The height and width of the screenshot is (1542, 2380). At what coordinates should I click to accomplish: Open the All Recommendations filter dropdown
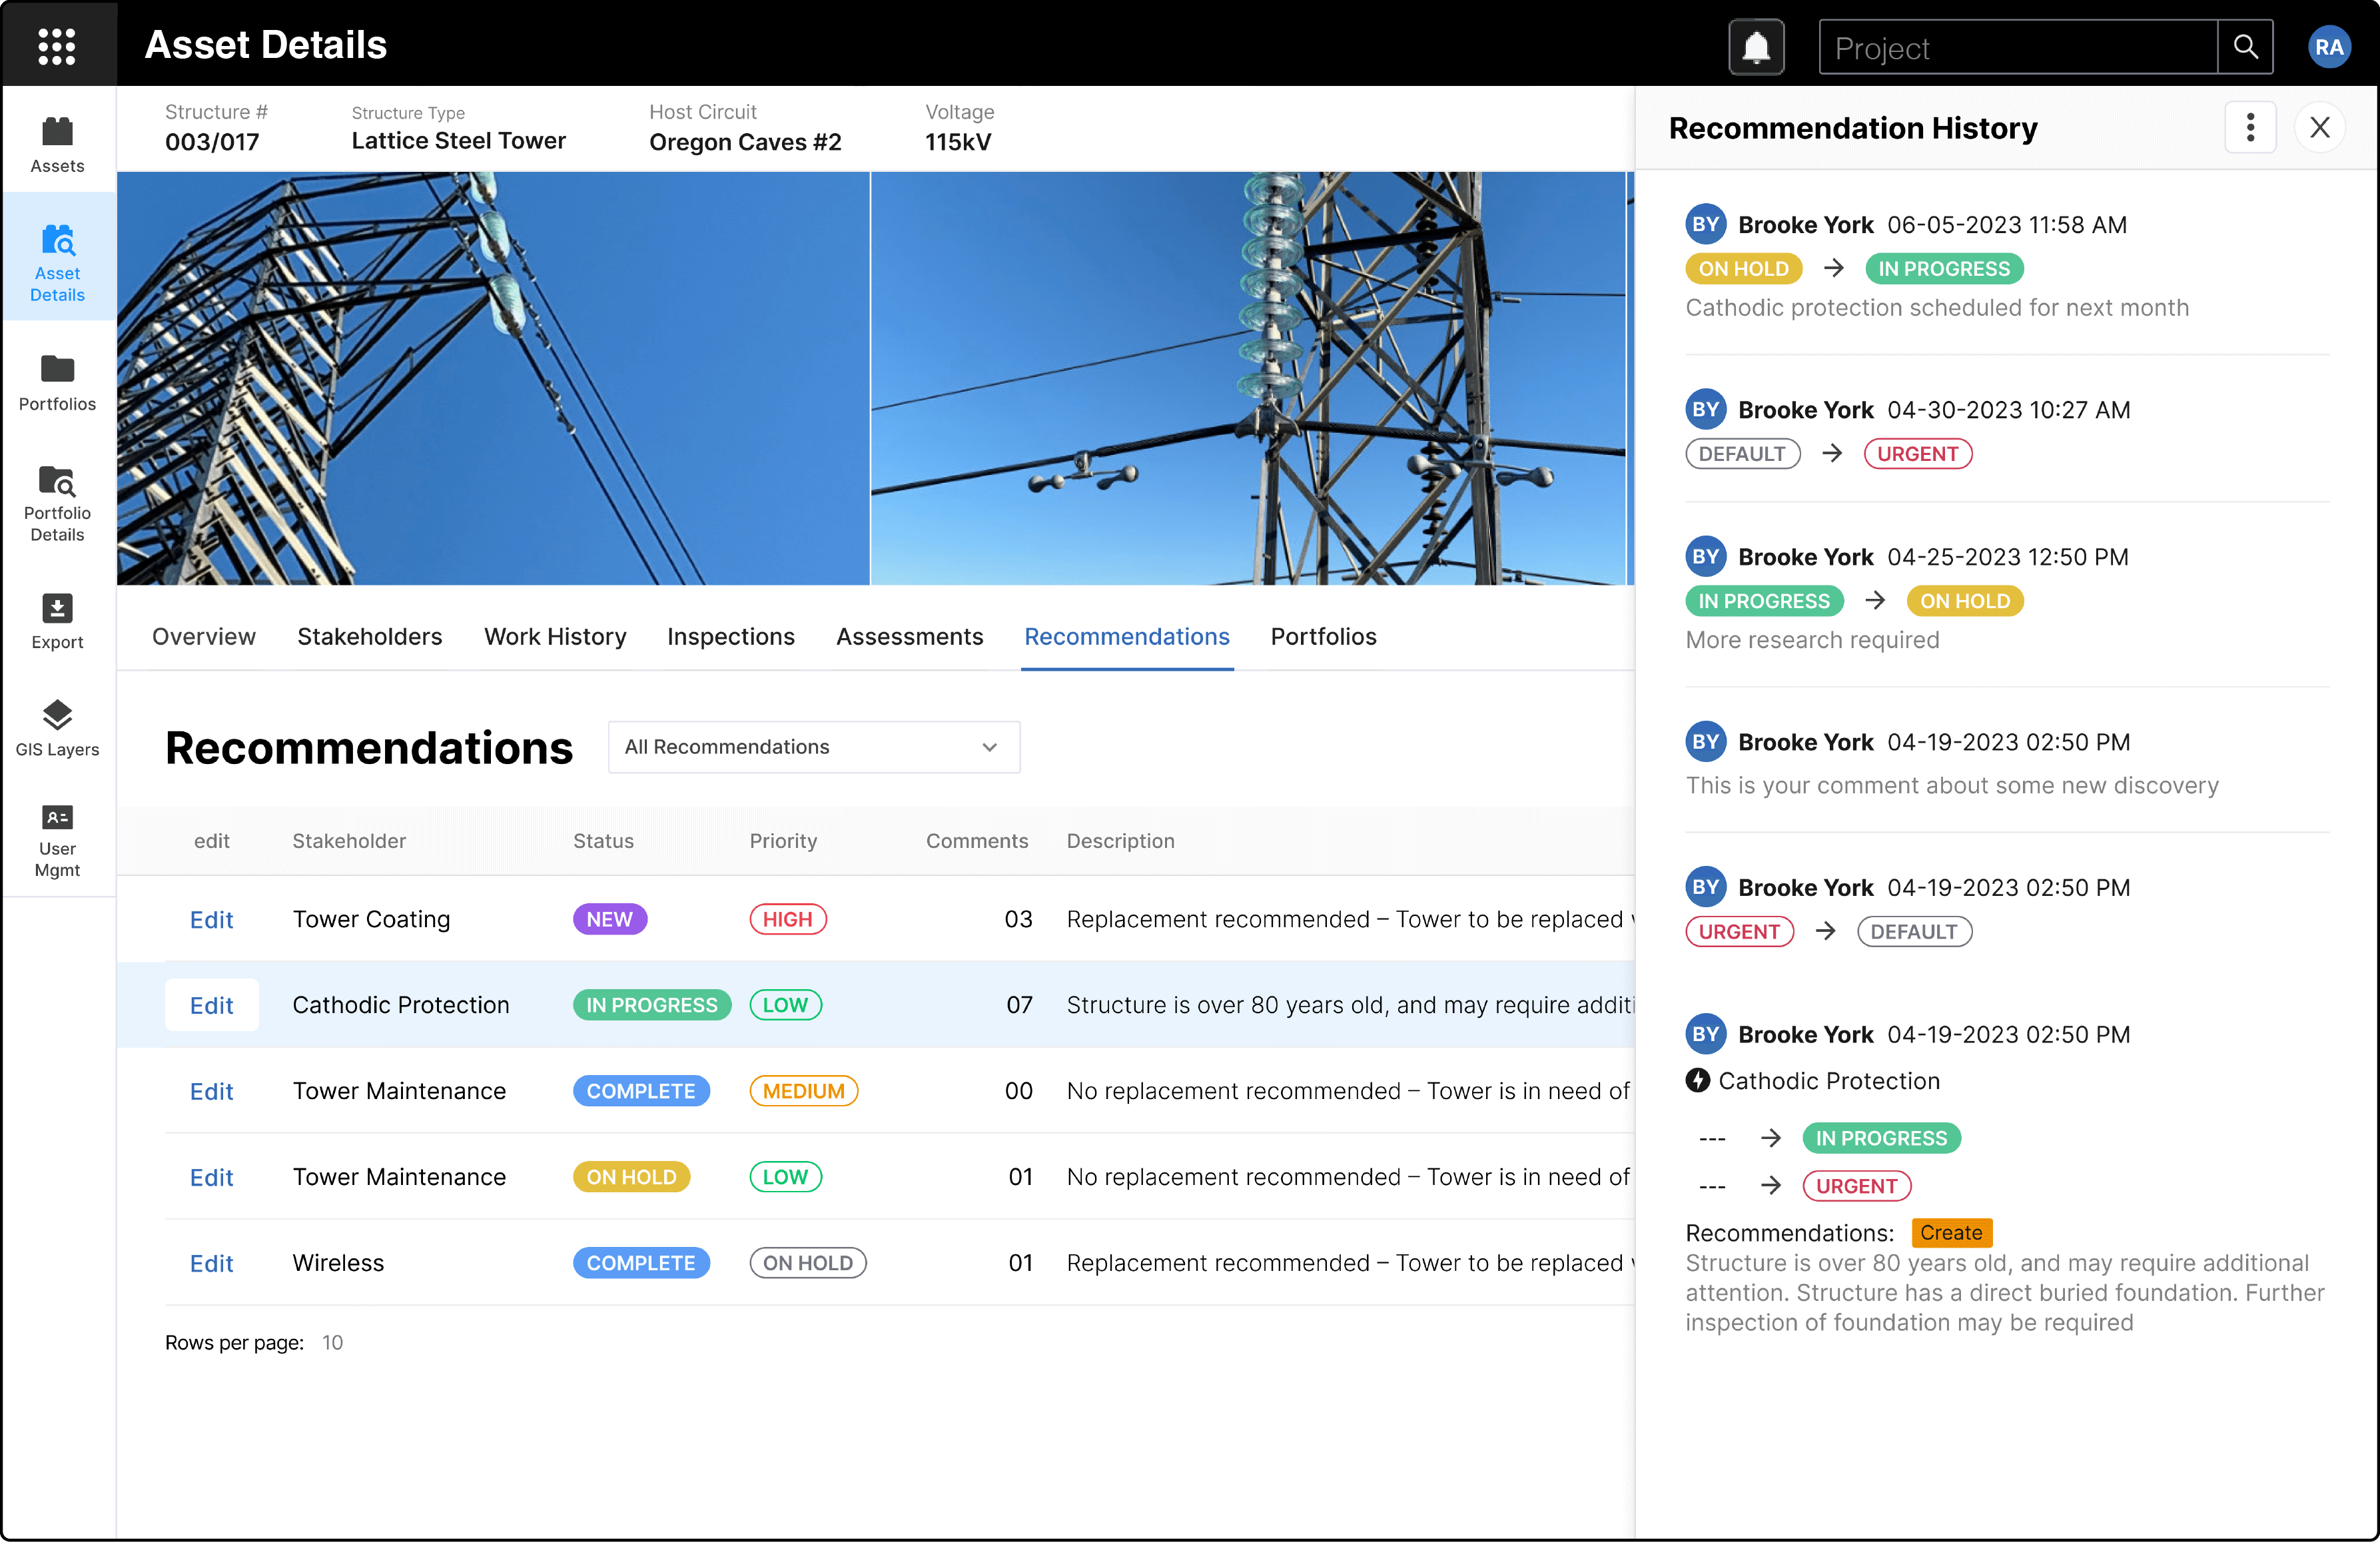point(813,747)
